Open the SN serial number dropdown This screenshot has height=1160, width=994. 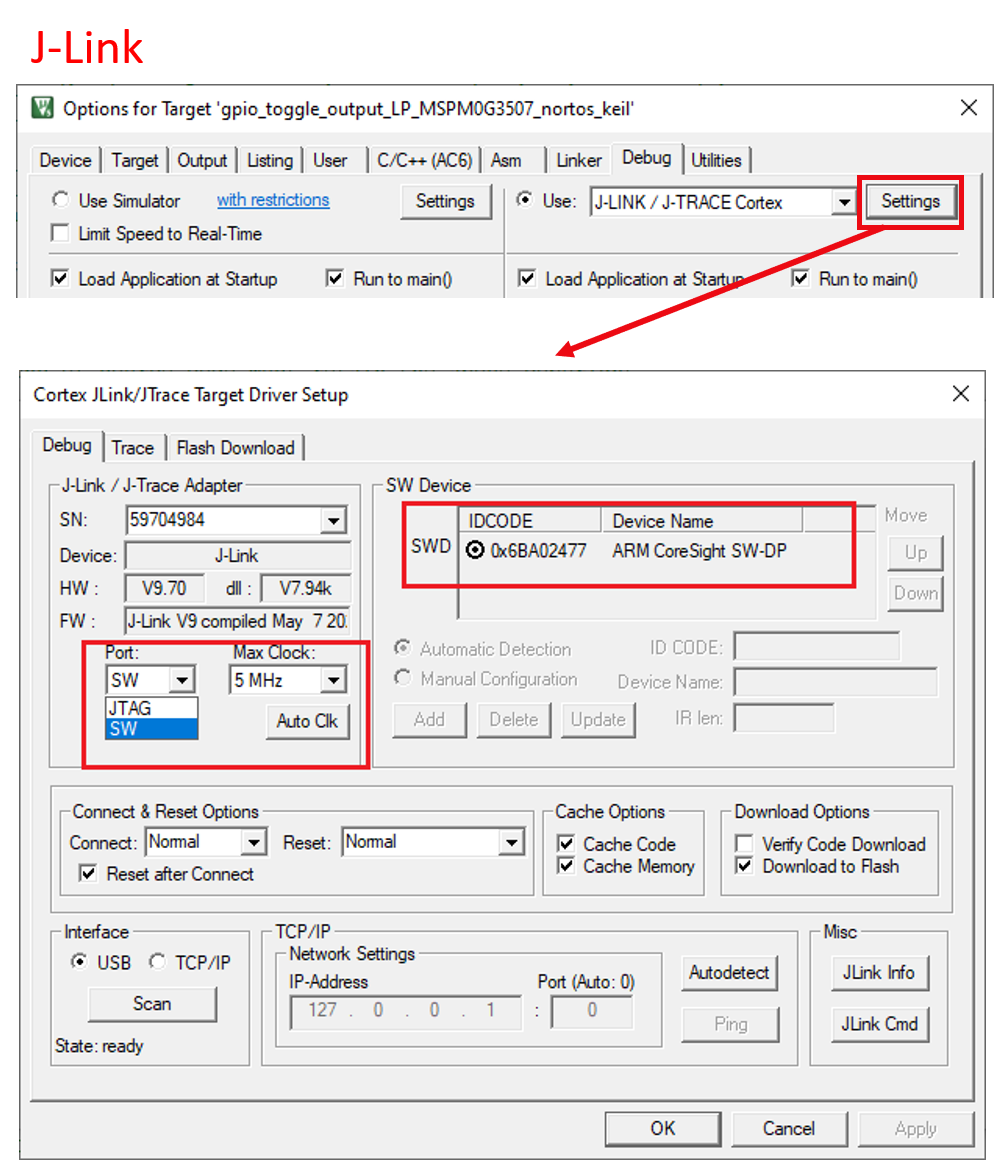pos(333,520)
